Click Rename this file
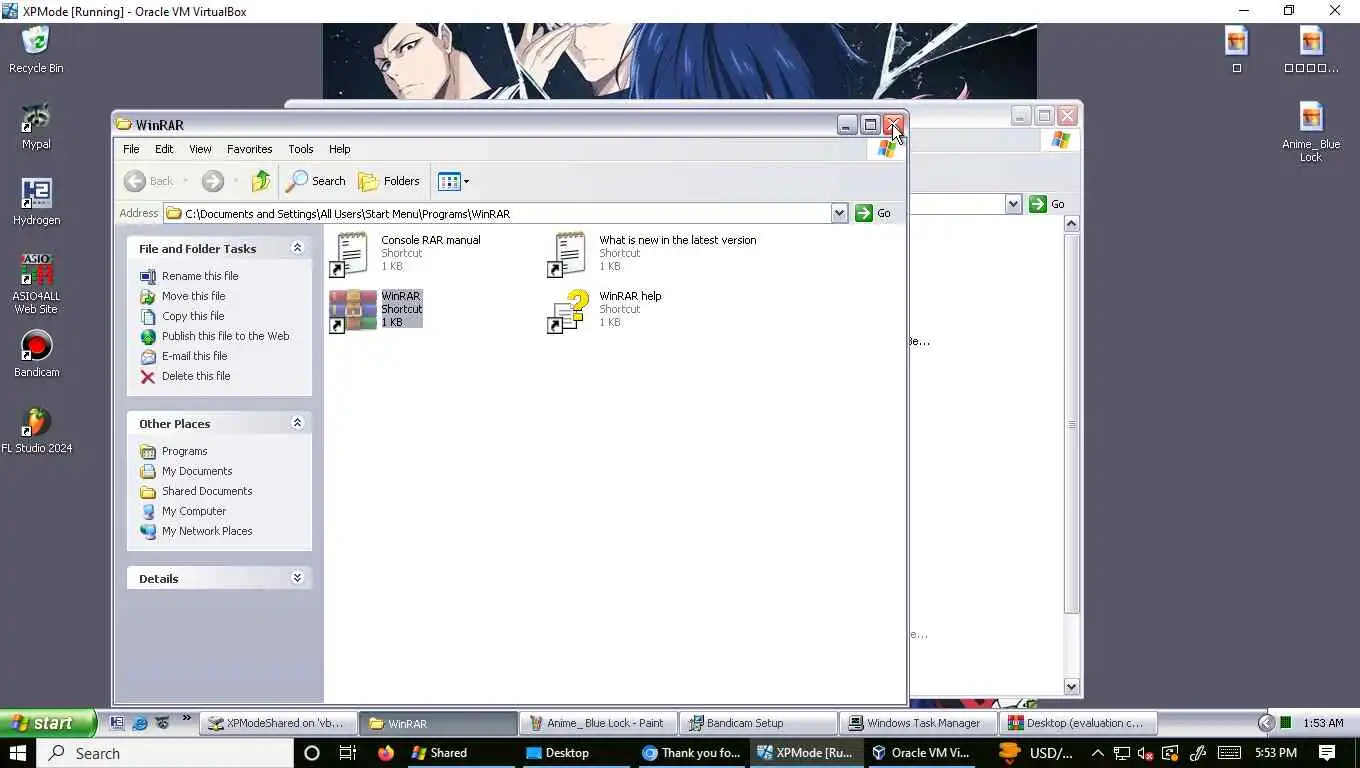Screen dimensions: 1360x768 200,276
